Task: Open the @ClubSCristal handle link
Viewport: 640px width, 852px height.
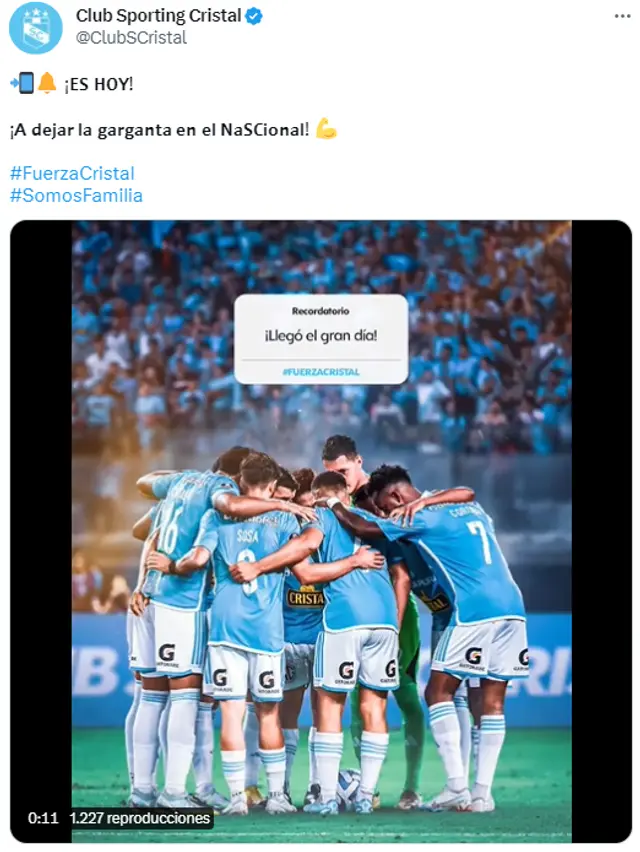Action: [x=131, y=37]
